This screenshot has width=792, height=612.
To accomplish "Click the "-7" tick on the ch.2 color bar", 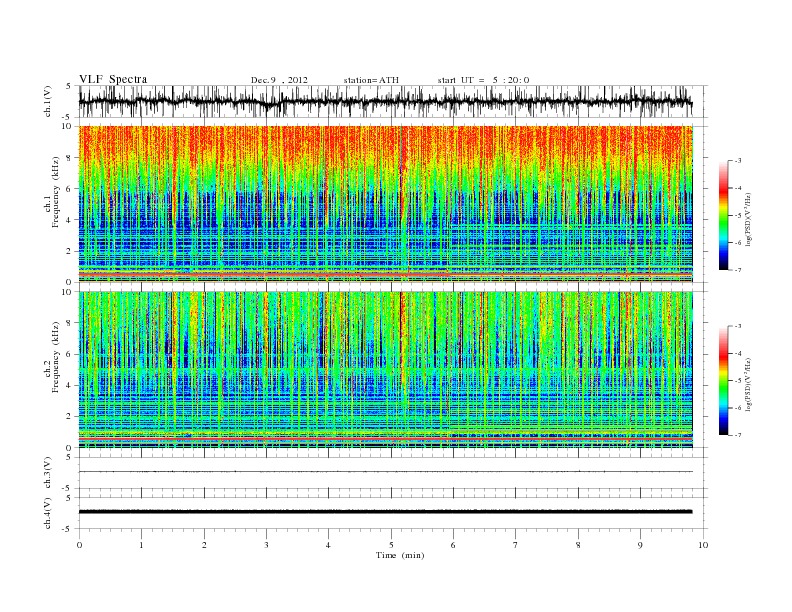I will [x=738, y=435].
